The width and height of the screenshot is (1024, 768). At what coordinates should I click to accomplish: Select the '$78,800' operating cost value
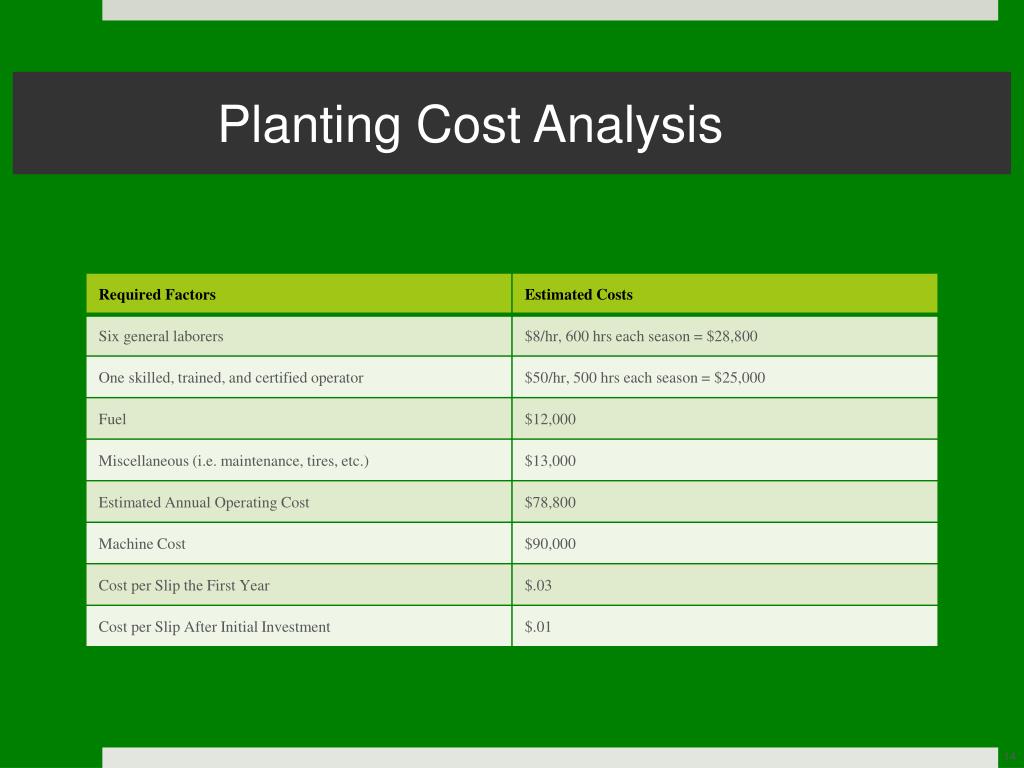coord(550,502)
